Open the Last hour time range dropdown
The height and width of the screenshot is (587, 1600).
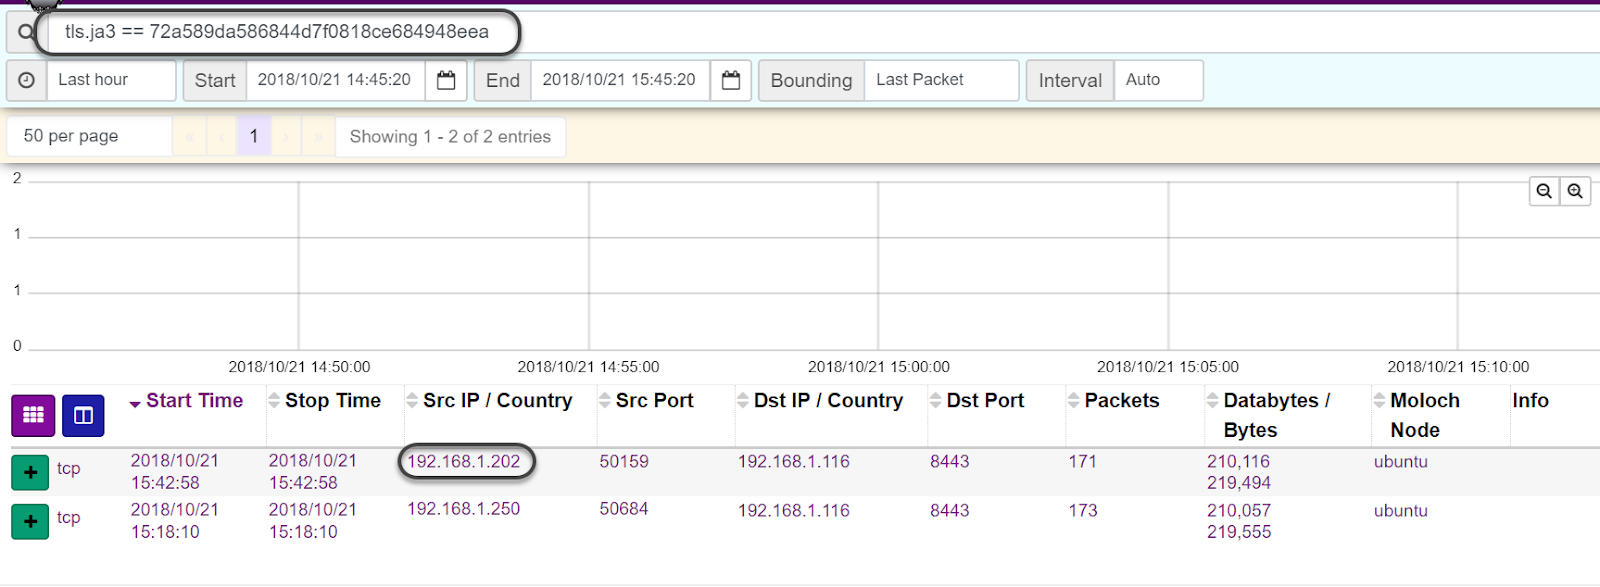(x=111, y=80)
